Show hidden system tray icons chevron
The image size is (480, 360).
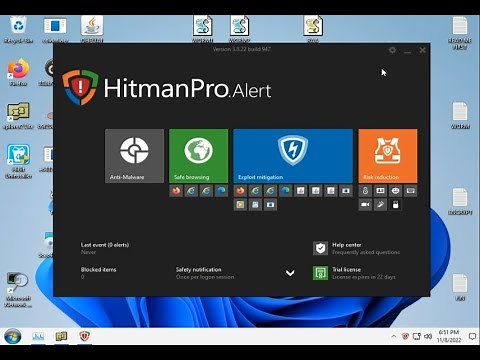[x=394, y=336]
